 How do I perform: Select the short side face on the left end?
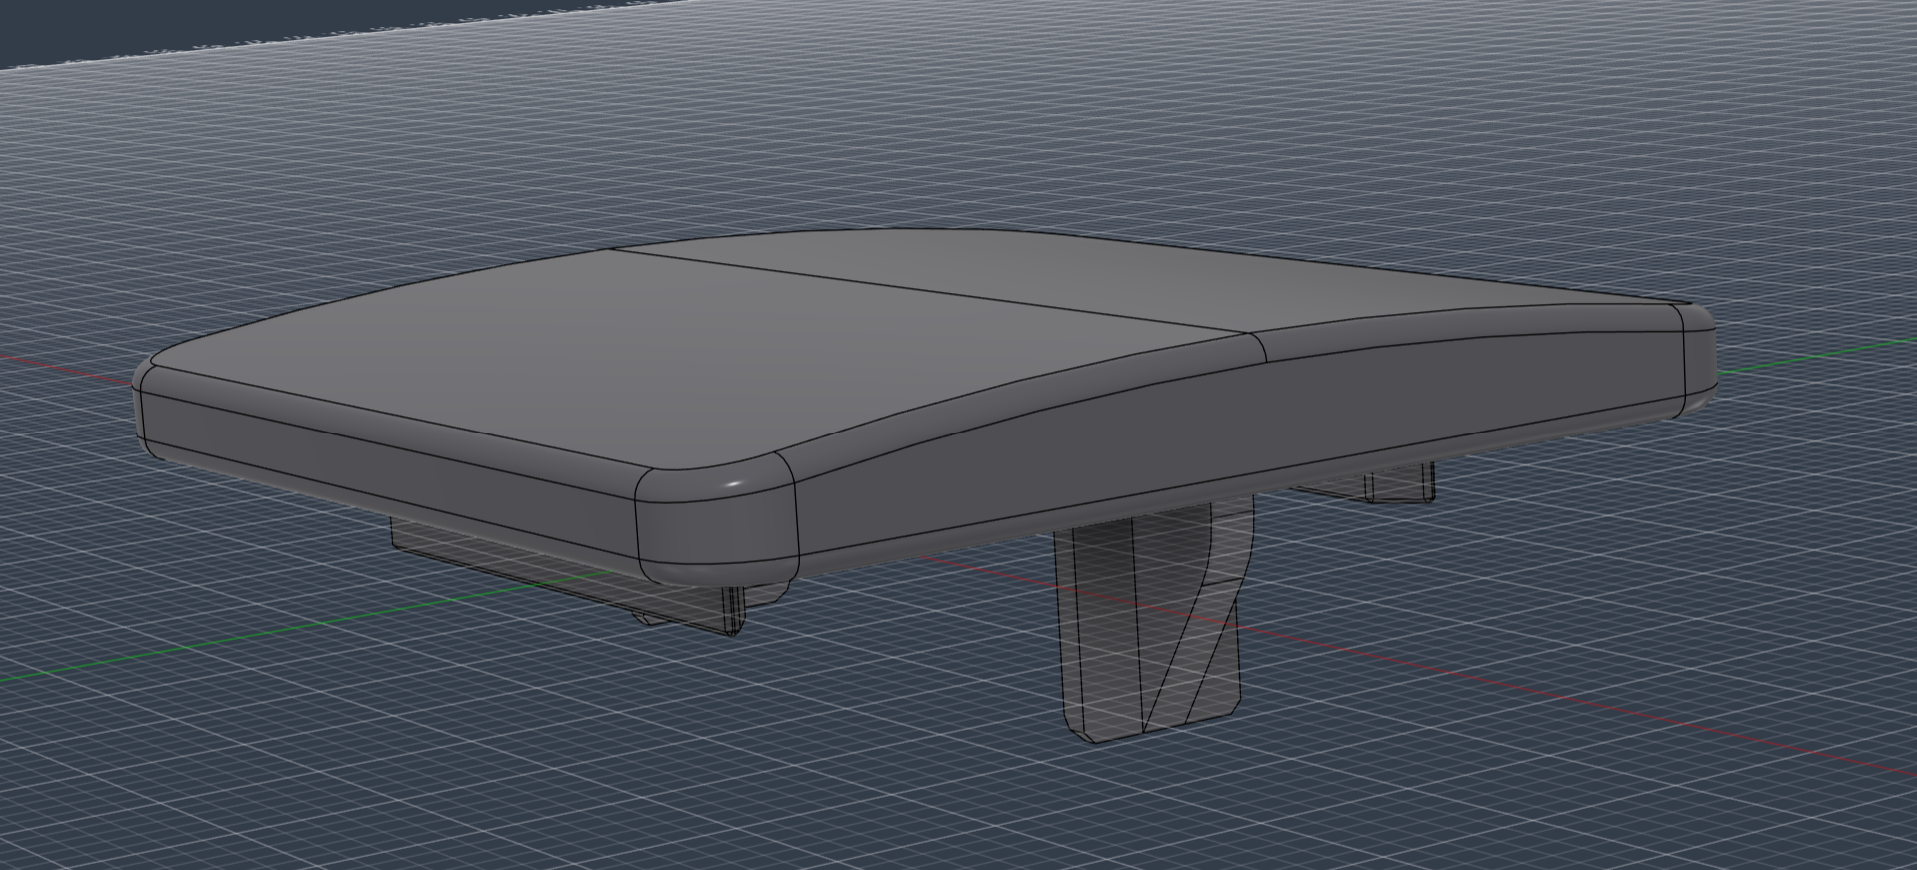(x=390, y=475)
